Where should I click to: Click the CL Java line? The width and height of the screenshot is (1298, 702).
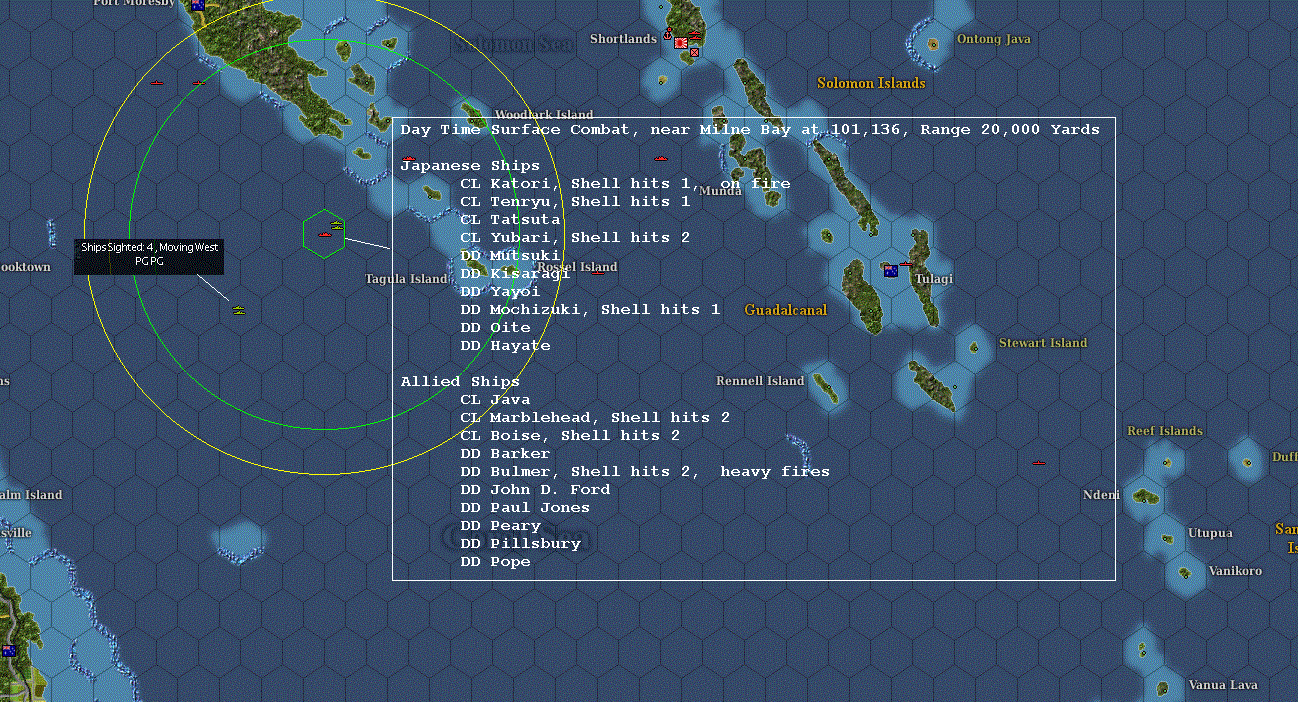point(495,400)
